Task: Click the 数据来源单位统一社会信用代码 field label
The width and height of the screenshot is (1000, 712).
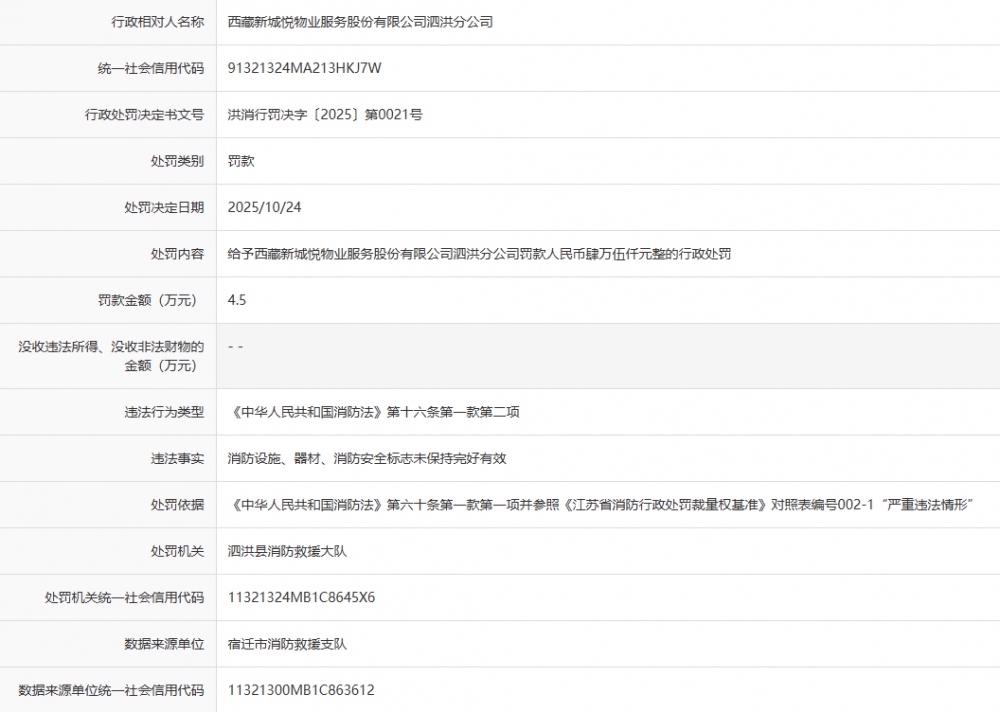Action: coord(111,690)
